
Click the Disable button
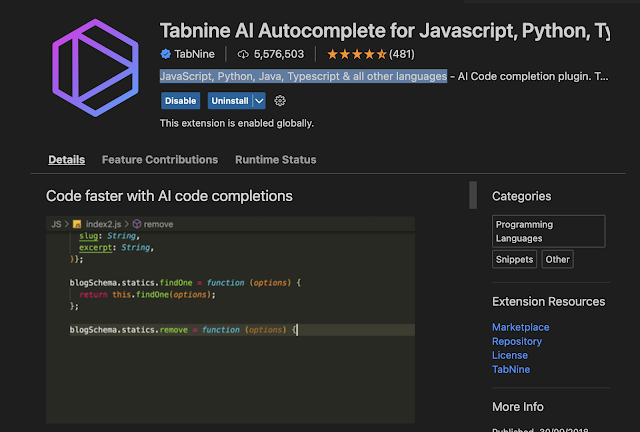click(x=180, y=101)
